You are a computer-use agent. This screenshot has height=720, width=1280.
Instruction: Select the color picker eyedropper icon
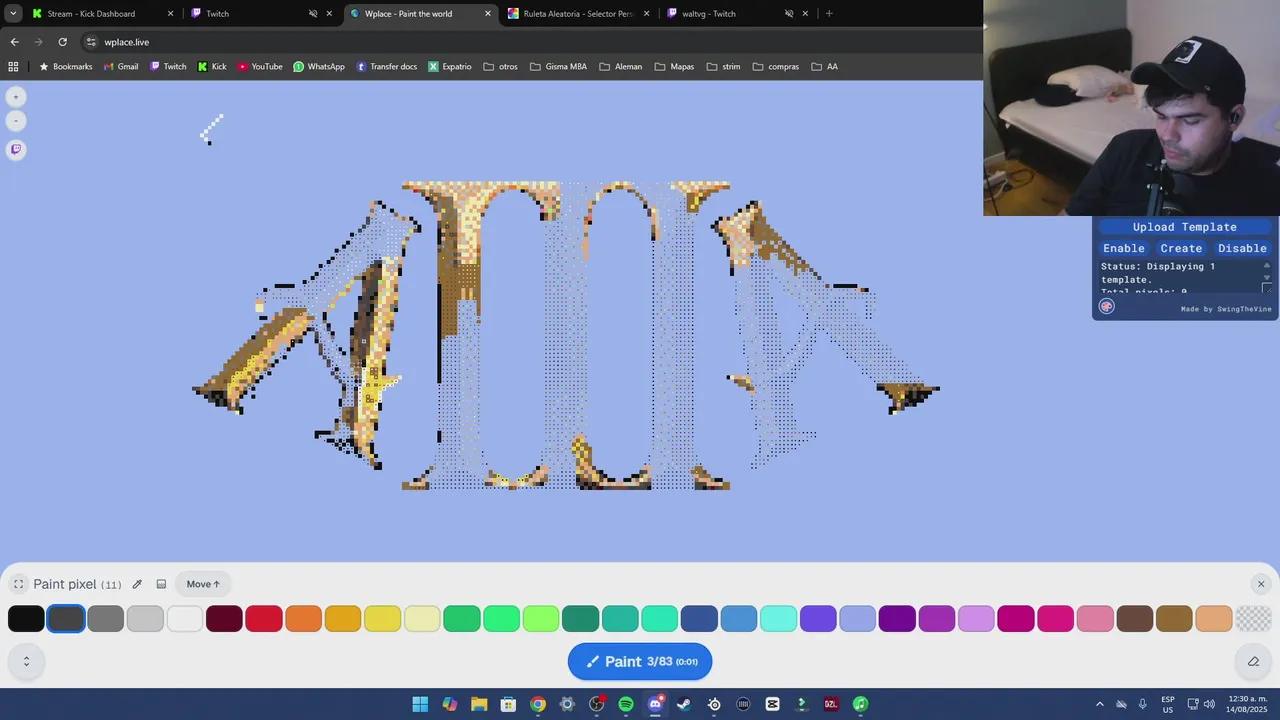137,584
